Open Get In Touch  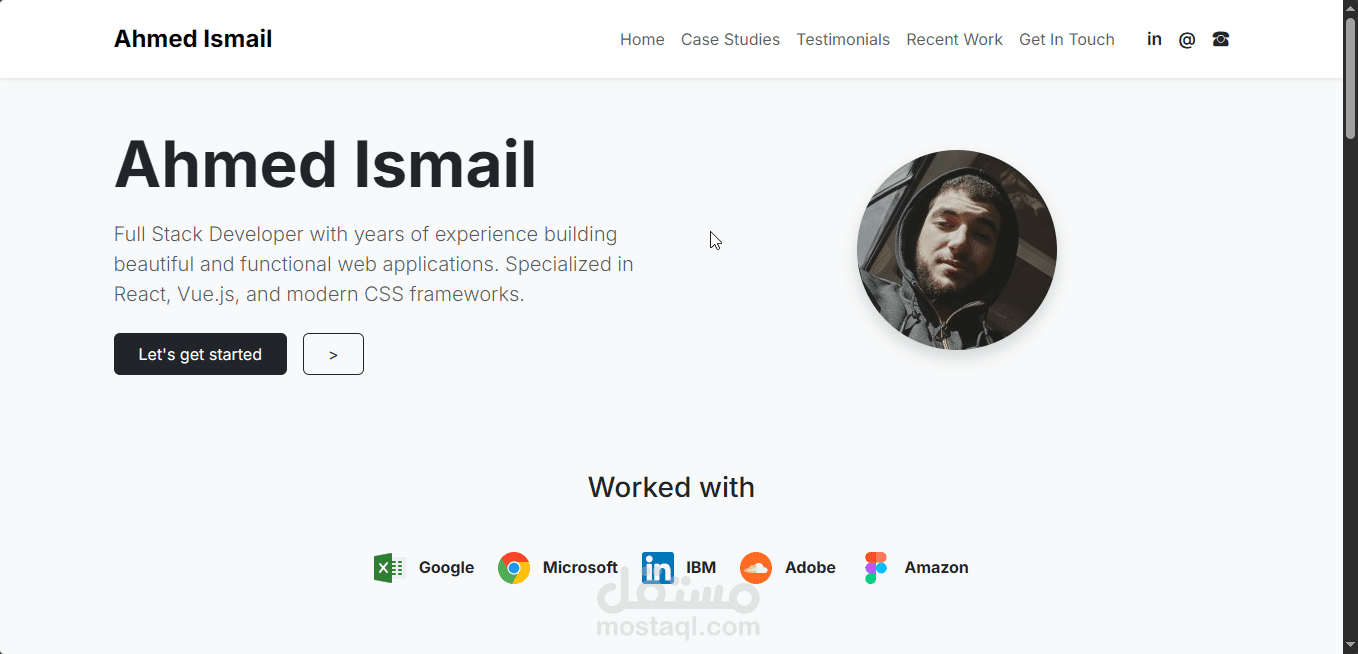coord(1067,39)
